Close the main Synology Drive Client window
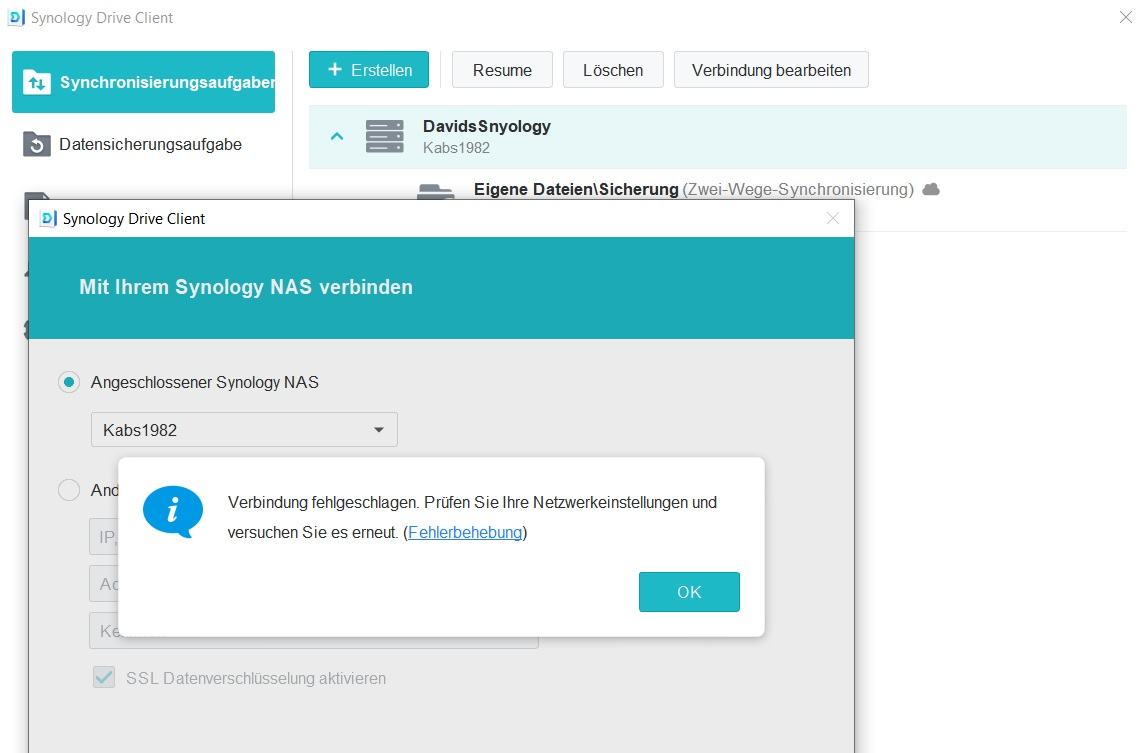 click(x=1126, y=17)
